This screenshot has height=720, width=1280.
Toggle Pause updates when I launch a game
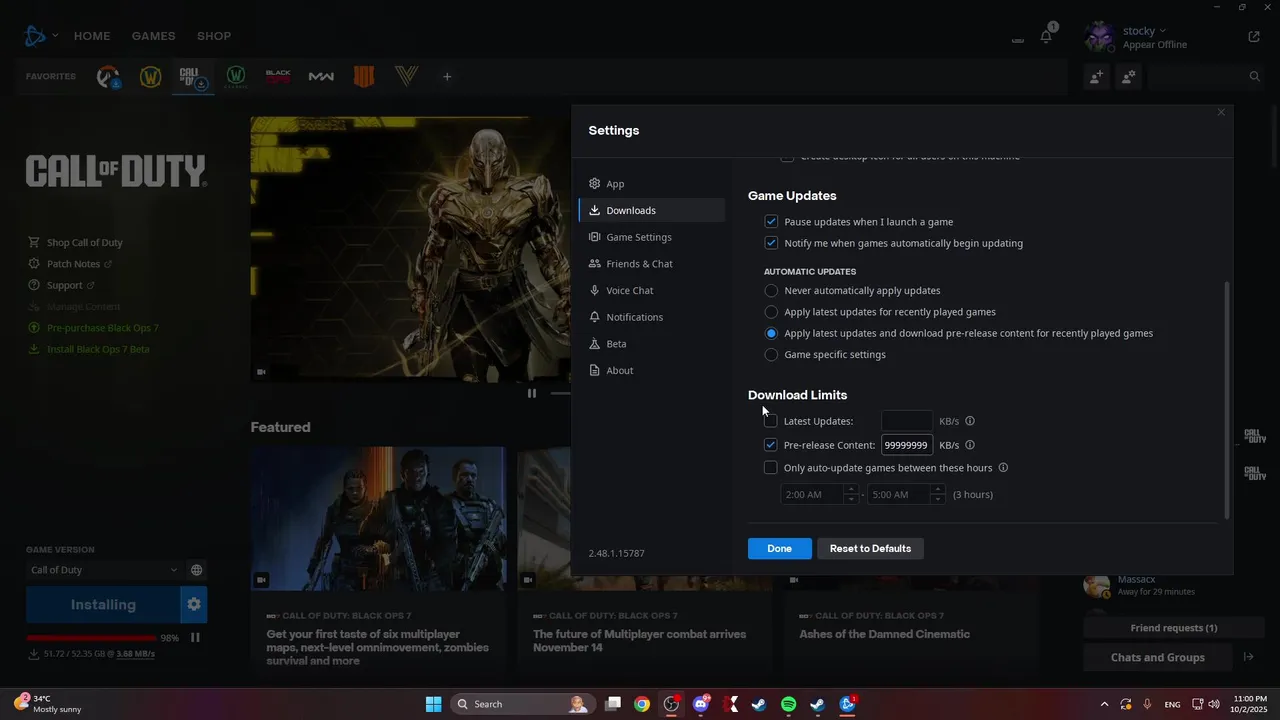[x=771, y=221]
